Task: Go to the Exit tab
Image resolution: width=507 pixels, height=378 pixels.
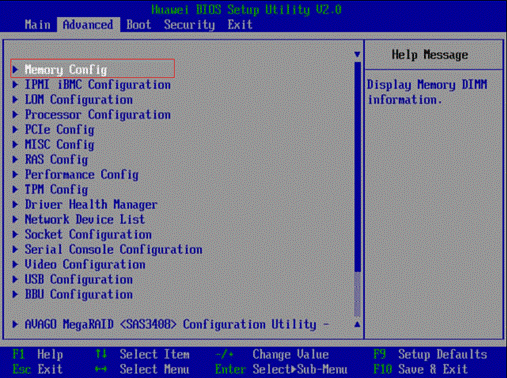Action: click(240, 25)
